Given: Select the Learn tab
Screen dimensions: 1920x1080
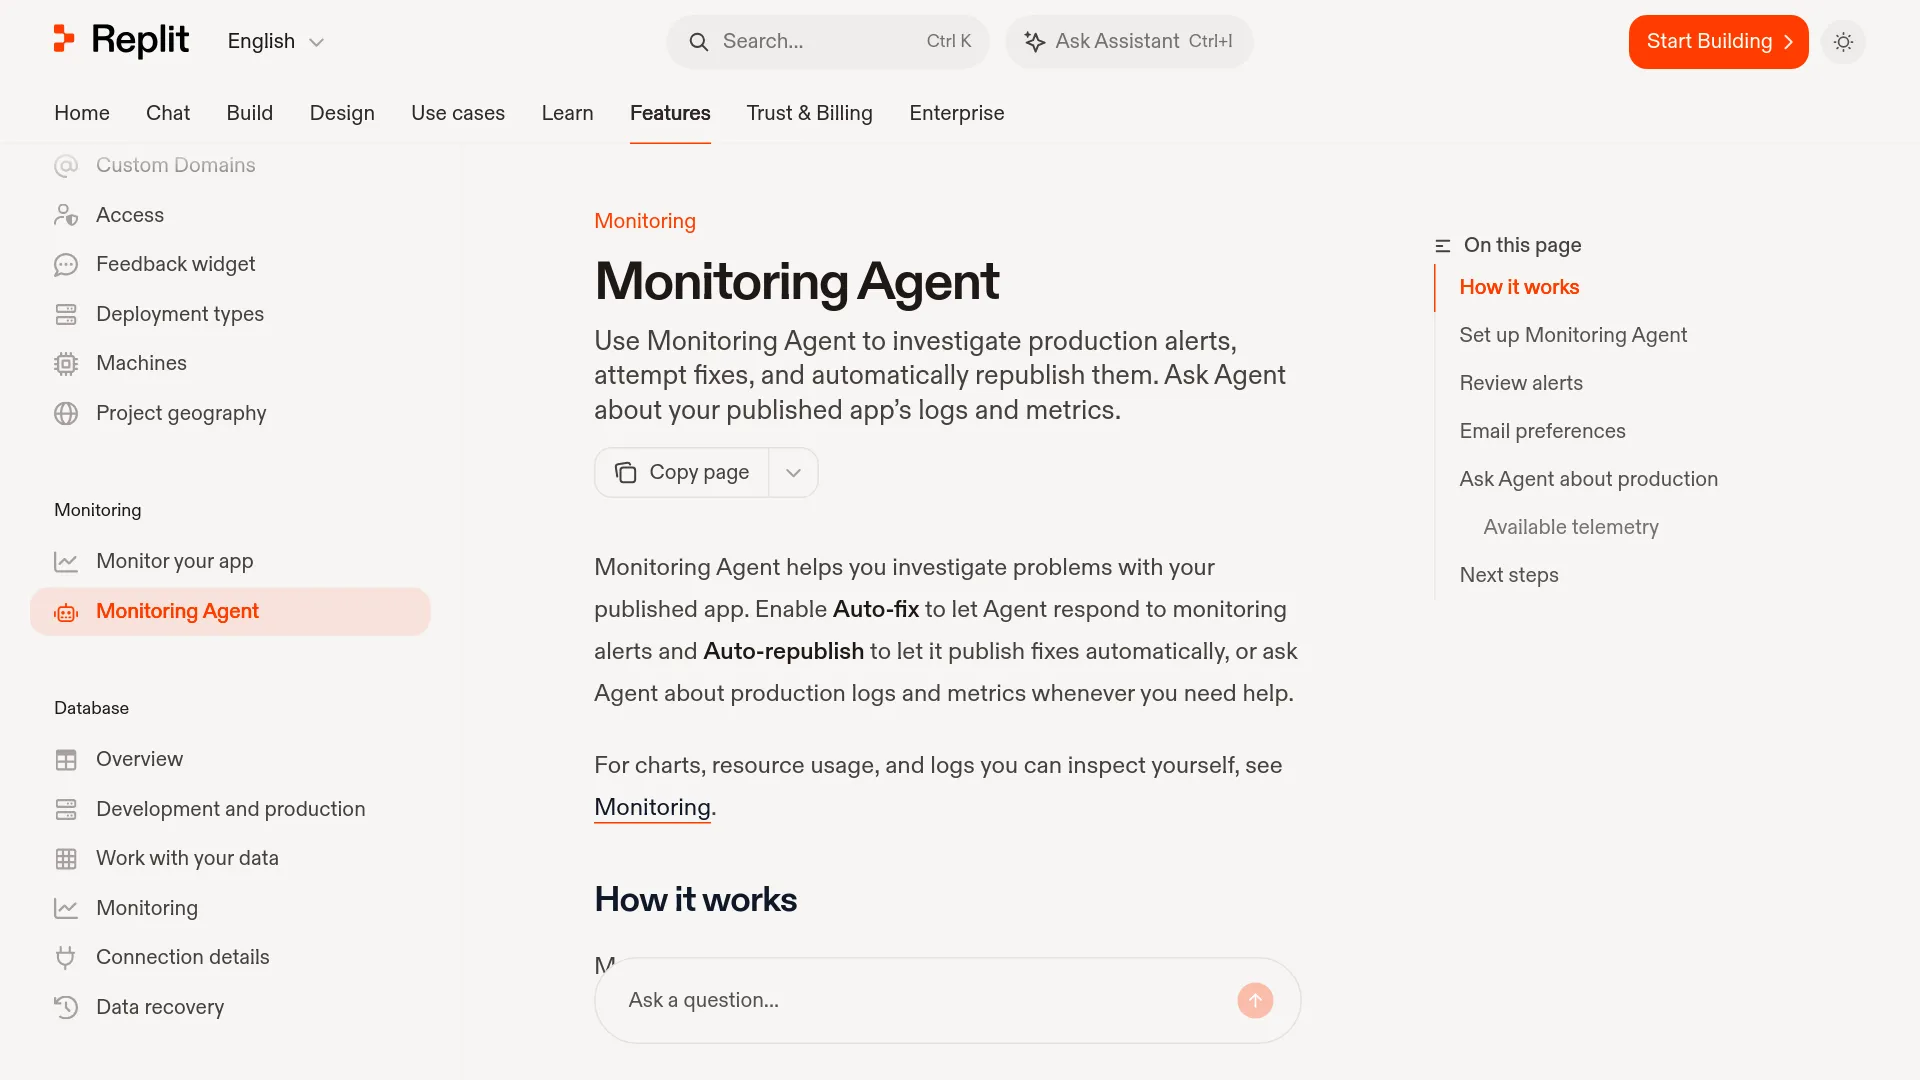Looking at the screenshot, I should point(567,113).
